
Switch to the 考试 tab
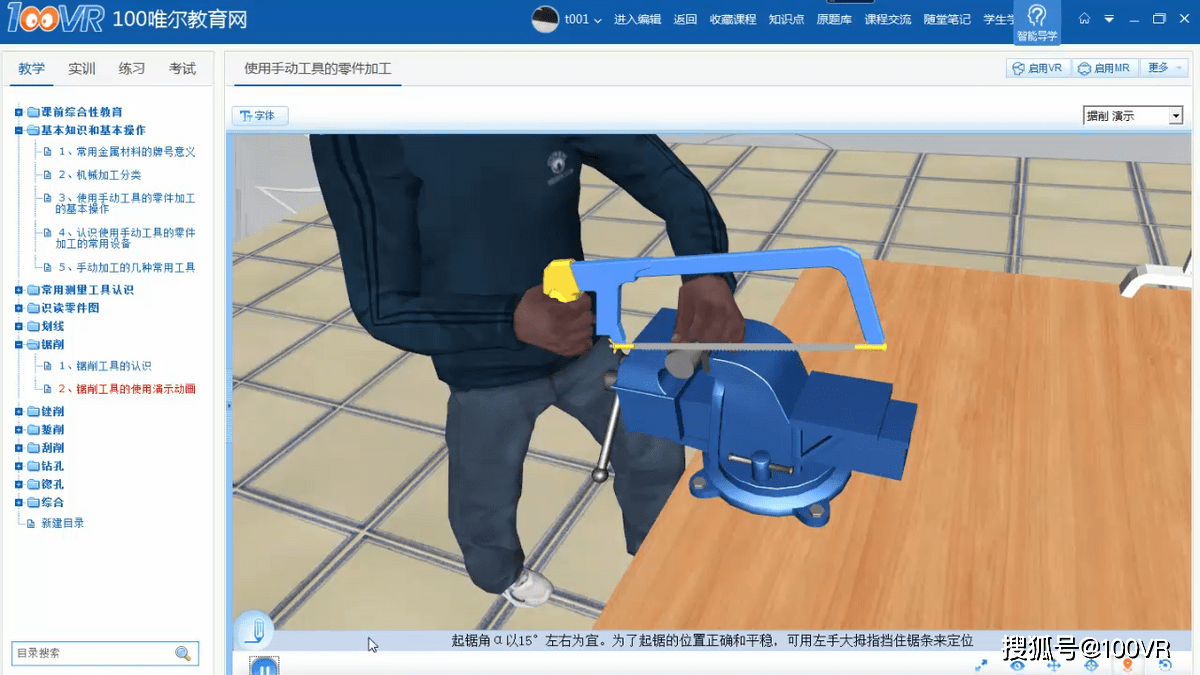[182, 69]
